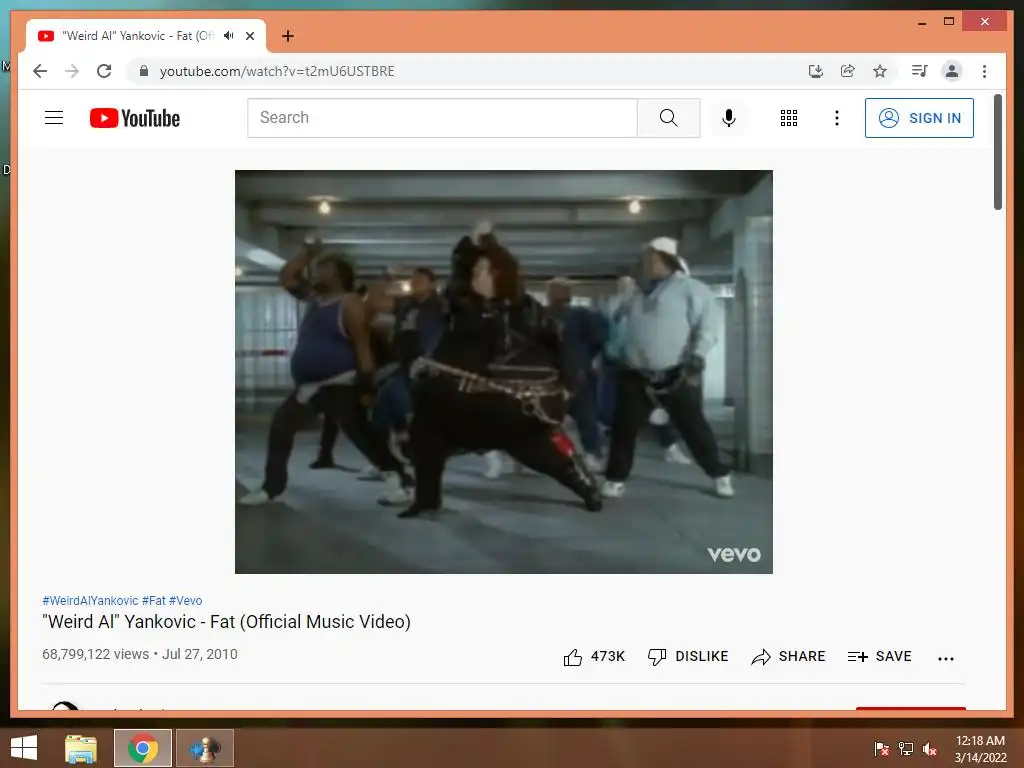Screen dimensions: 1024x768
Task: Close the Weird Al YouTube tab
Action: pyautogui.click(x=249, y=36)
